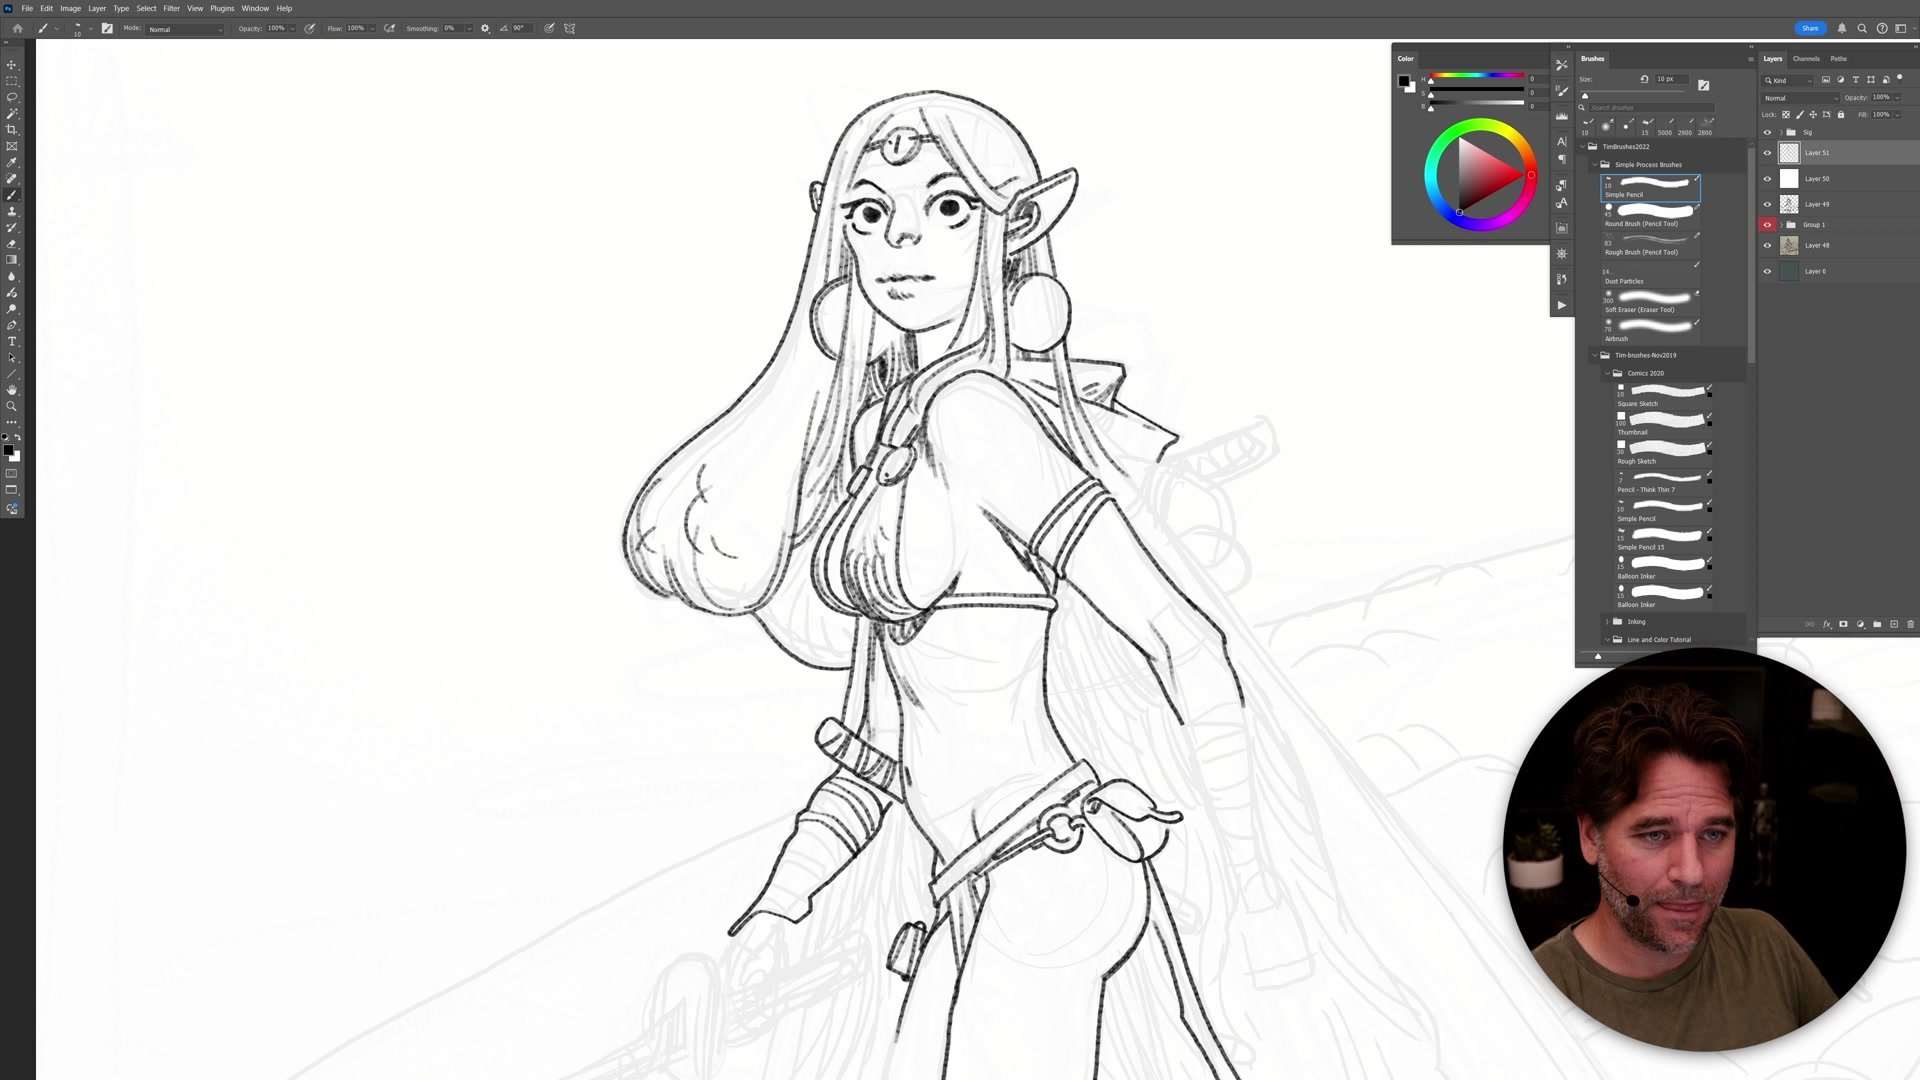Select the Crop tool
Image resolution: width=1920 pixels, height=1080 pixels.
pyautogui.click(x=12, y=130)
